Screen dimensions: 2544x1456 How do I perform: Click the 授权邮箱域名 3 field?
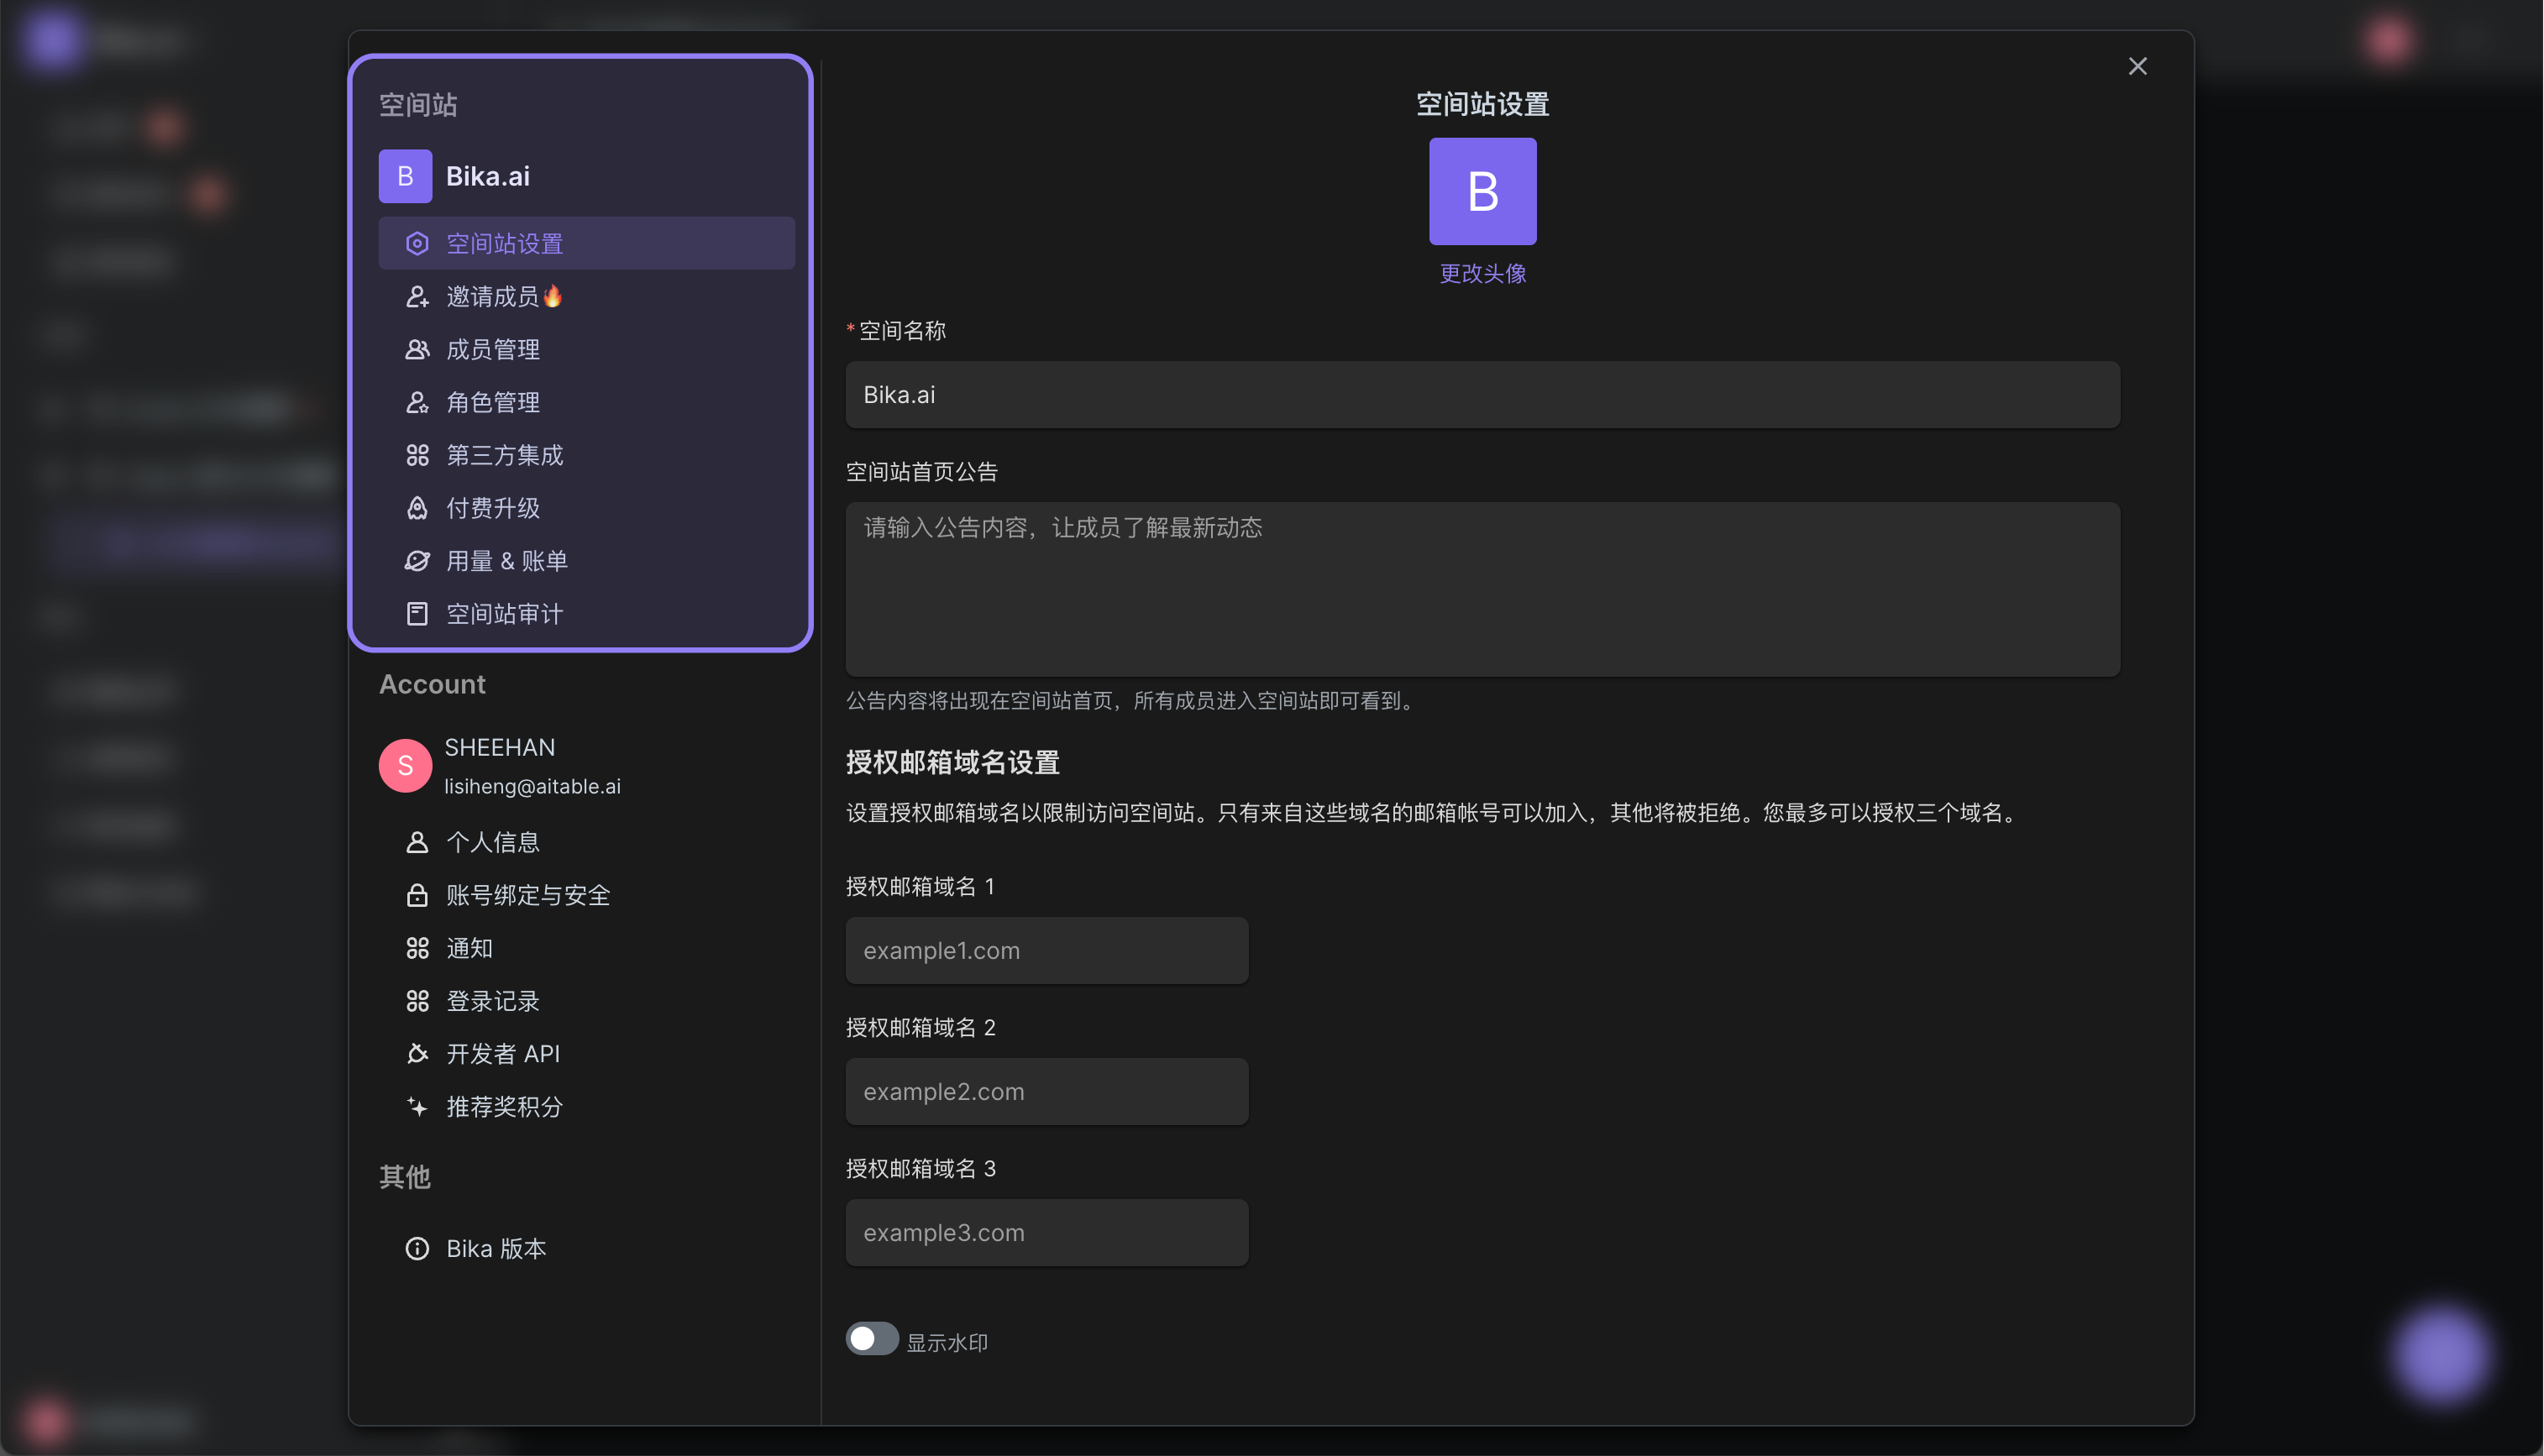pyautogui.click(x=1046, y=1233)
